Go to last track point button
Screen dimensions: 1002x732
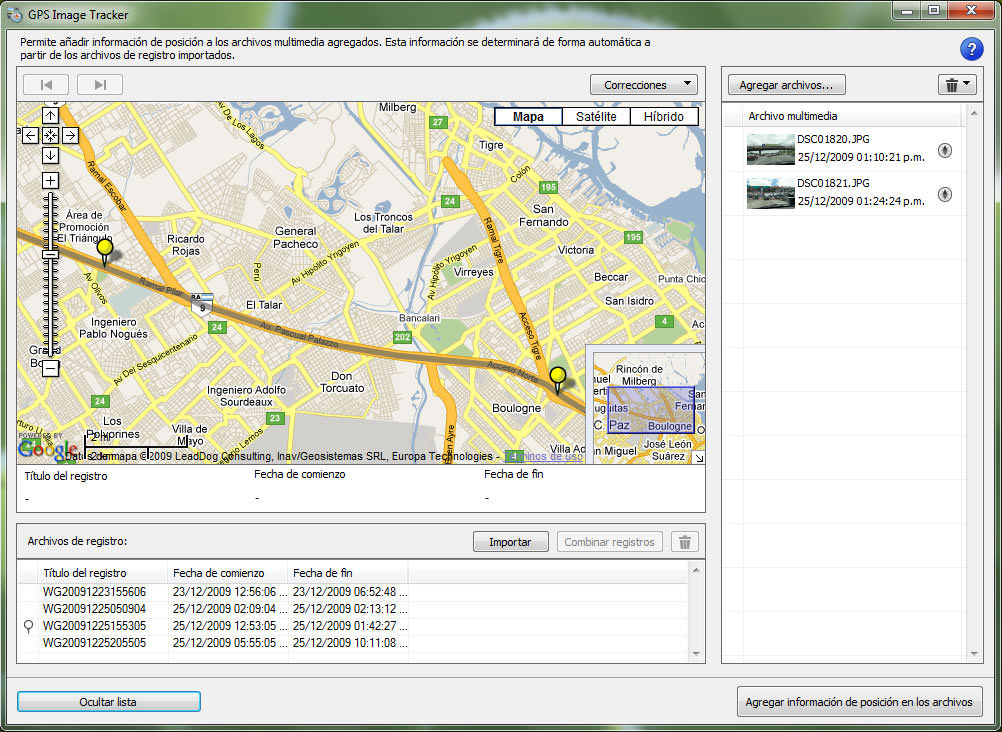pyautogui.click(x=100, y=84)
